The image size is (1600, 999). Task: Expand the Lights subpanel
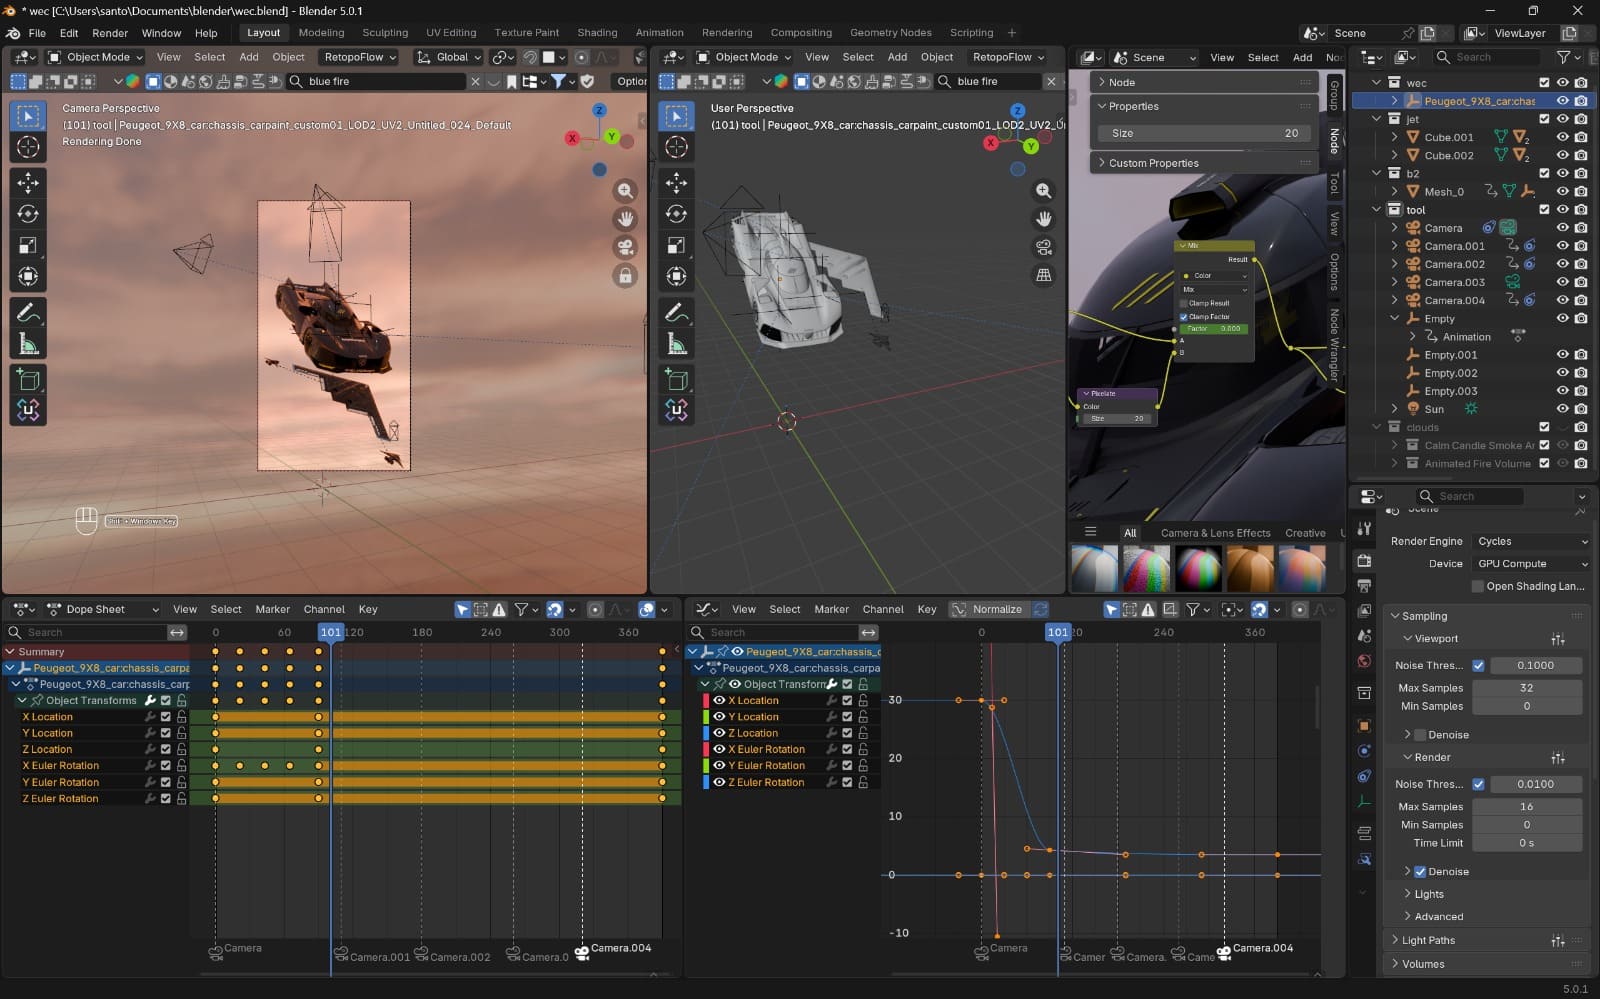coord(1429,895)
